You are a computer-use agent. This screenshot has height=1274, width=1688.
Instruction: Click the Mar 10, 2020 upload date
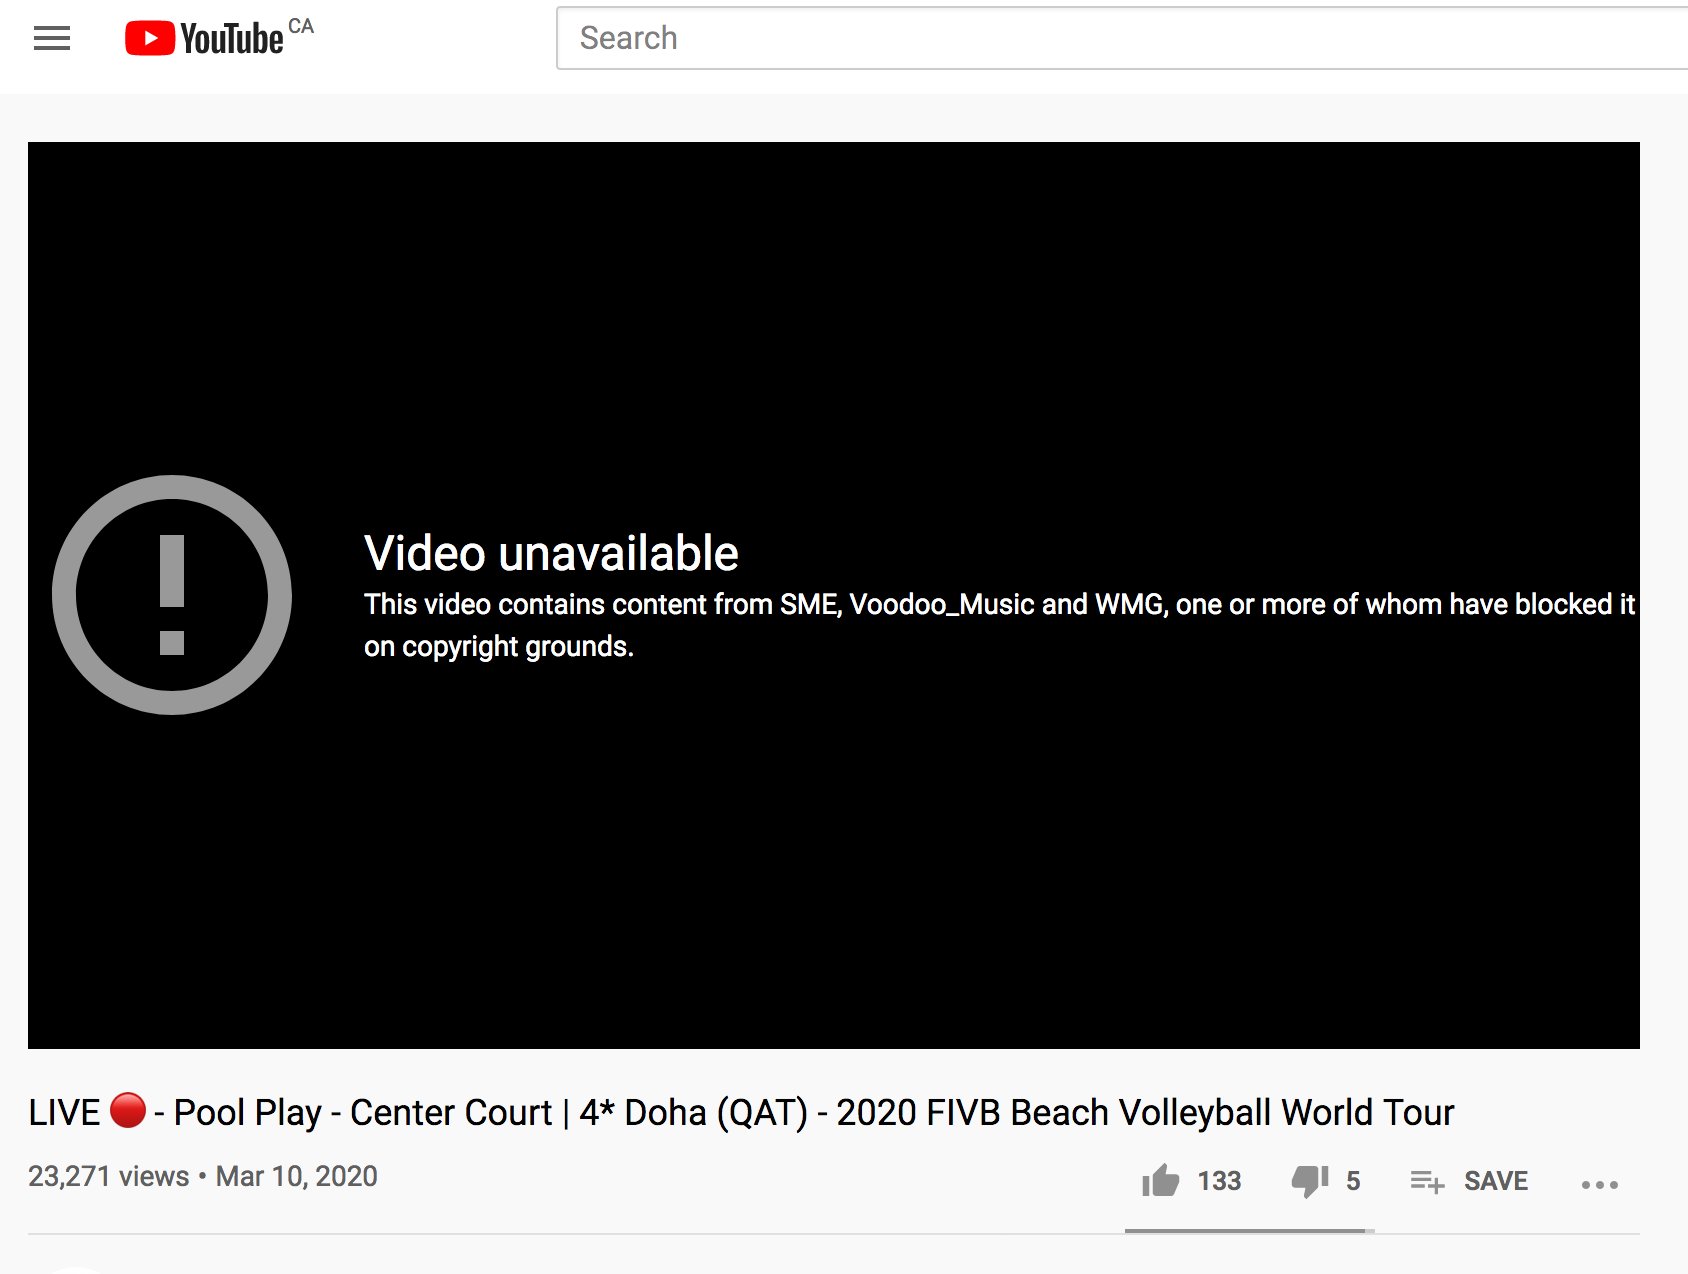(x=297, y=1176)
